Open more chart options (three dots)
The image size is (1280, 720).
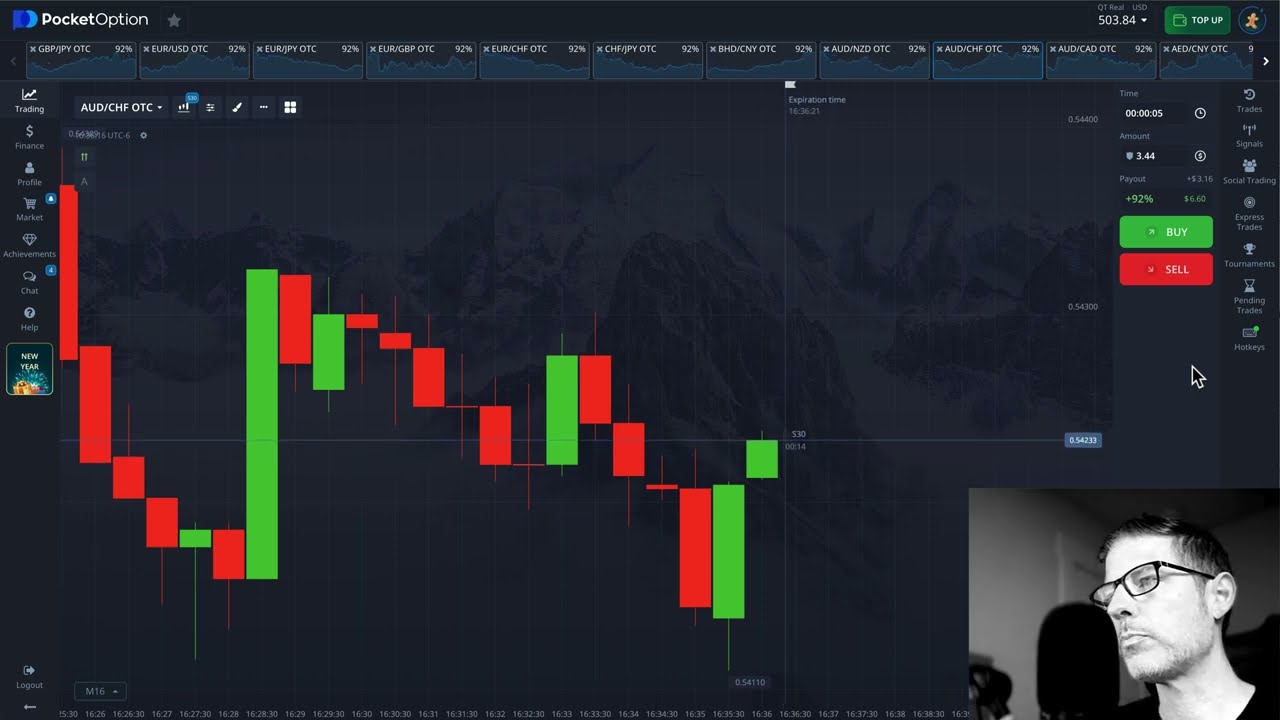tap(263, 107)
